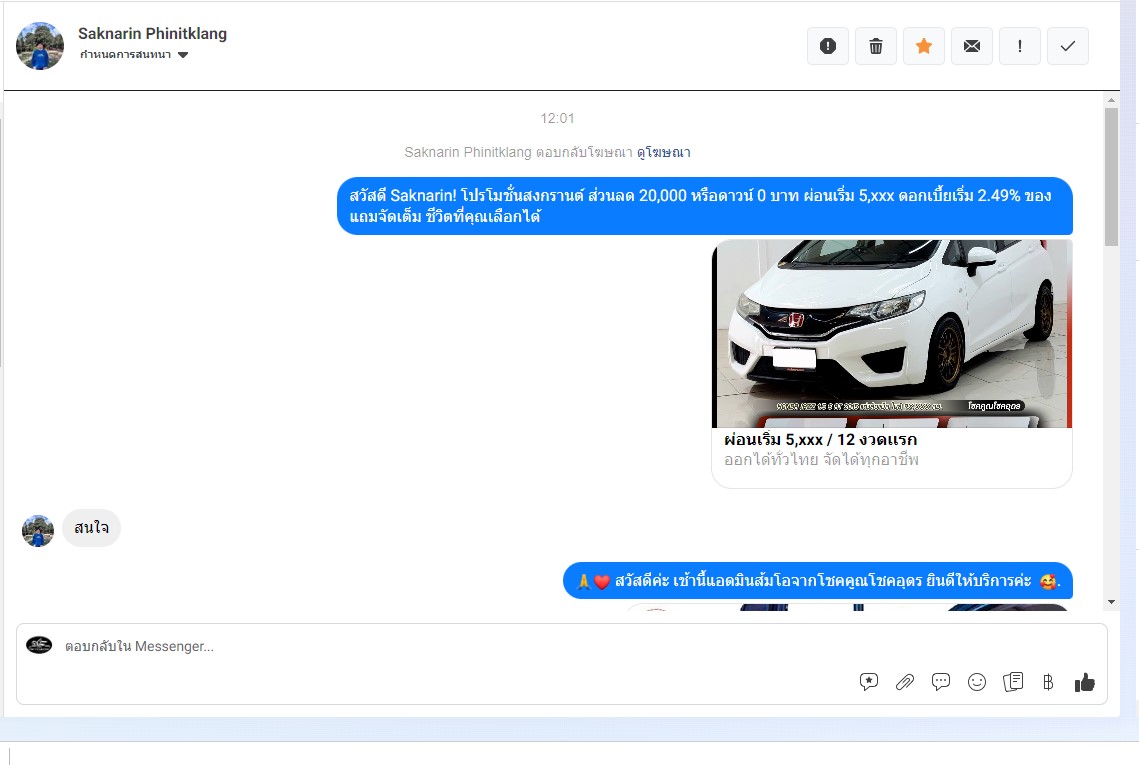Image resolution: width=1139 pixels, height=765 pixels.
Task: Send a thumbs up like
Action: (1085, 682)
